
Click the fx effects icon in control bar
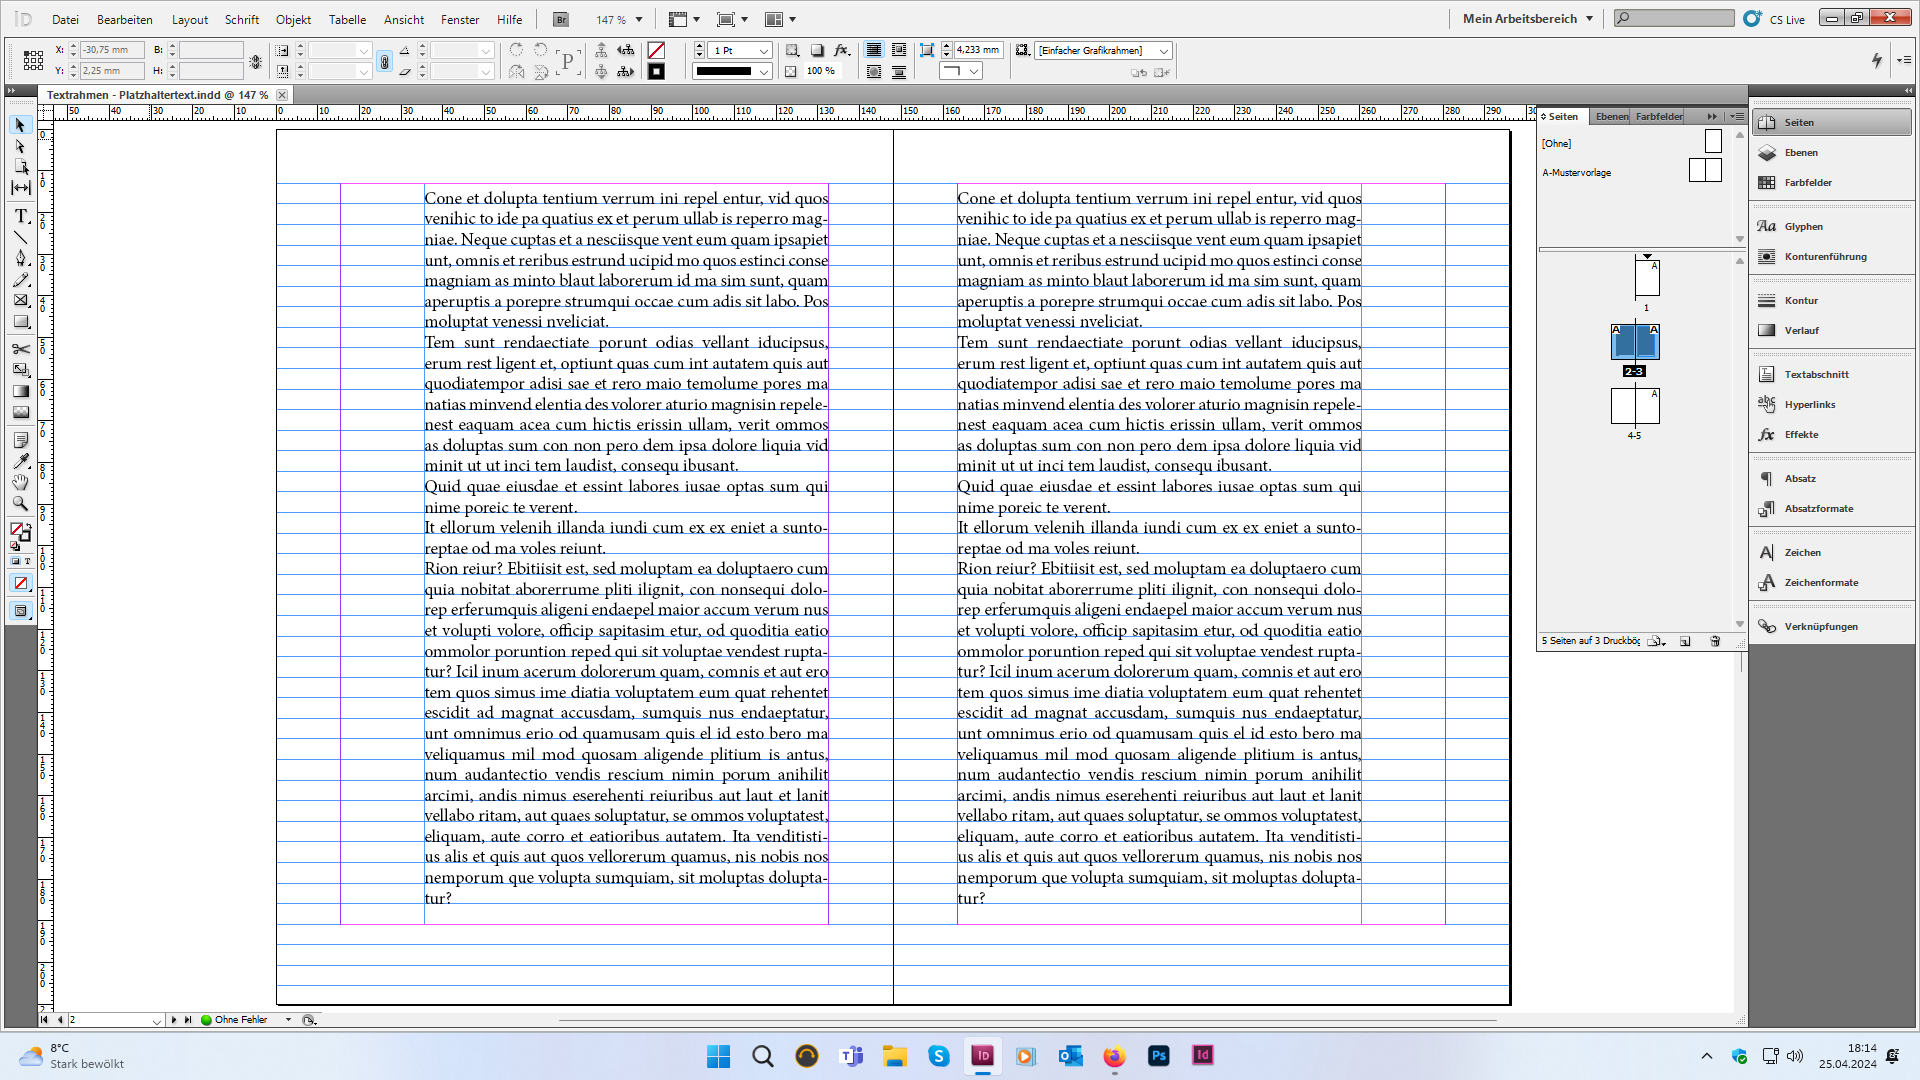842,50
